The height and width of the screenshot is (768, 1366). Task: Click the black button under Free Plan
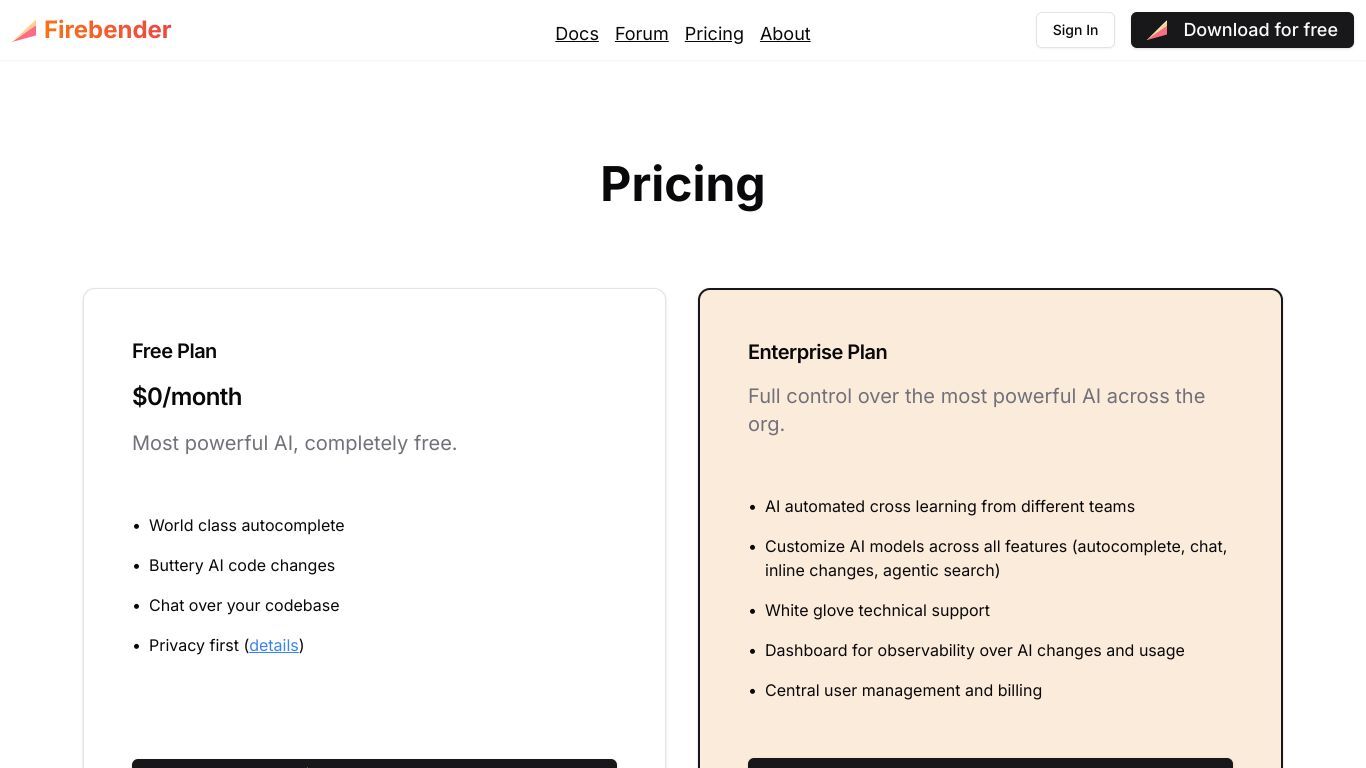pos(374,763)
